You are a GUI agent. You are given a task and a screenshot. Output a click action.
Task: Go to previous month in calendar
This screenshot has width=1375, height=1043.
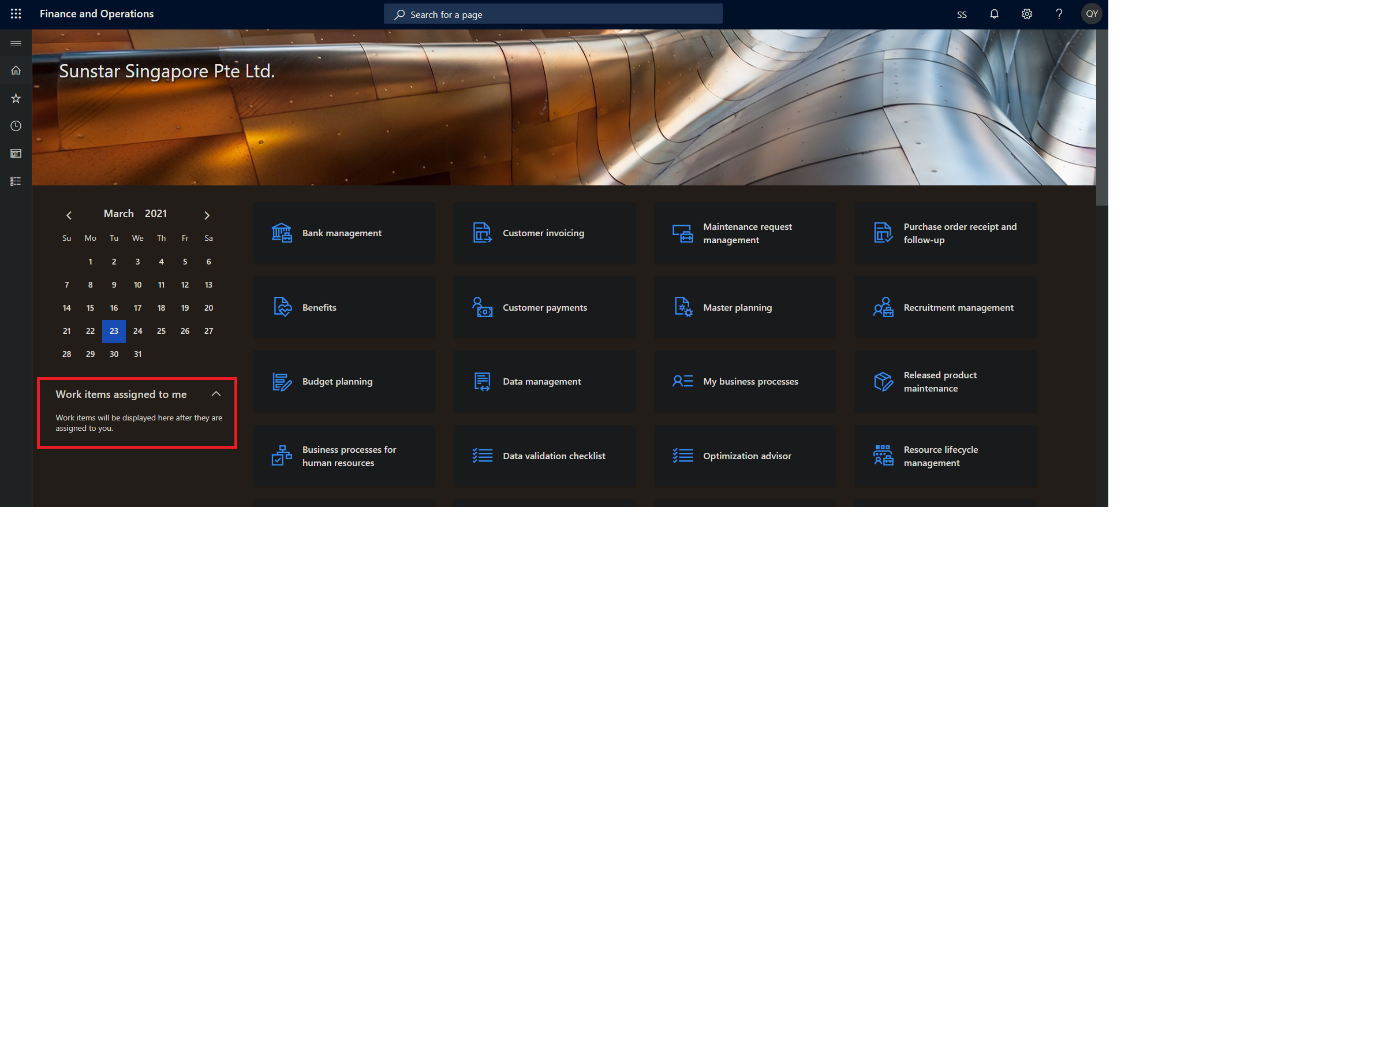[x=69, y=215]
